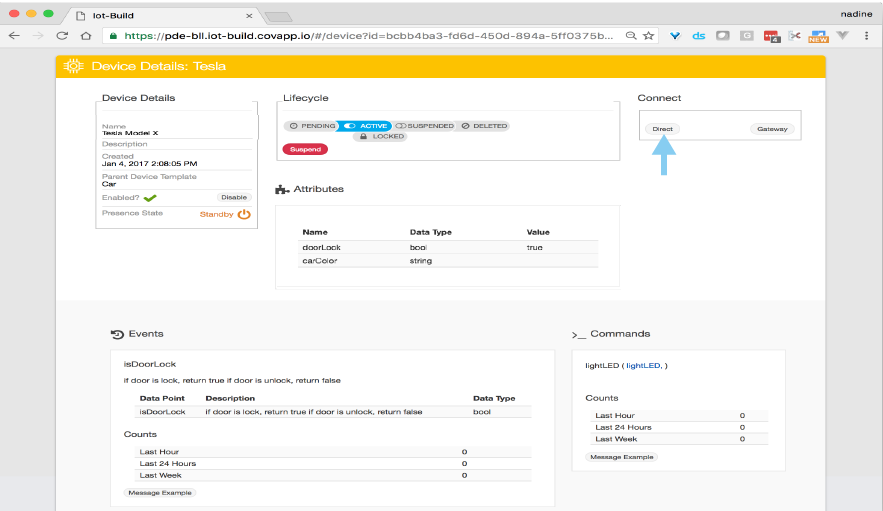This screenshot has height=511, width=883.
Task: Open the Chrome three-dot menu
Action: tap(867, 35)
